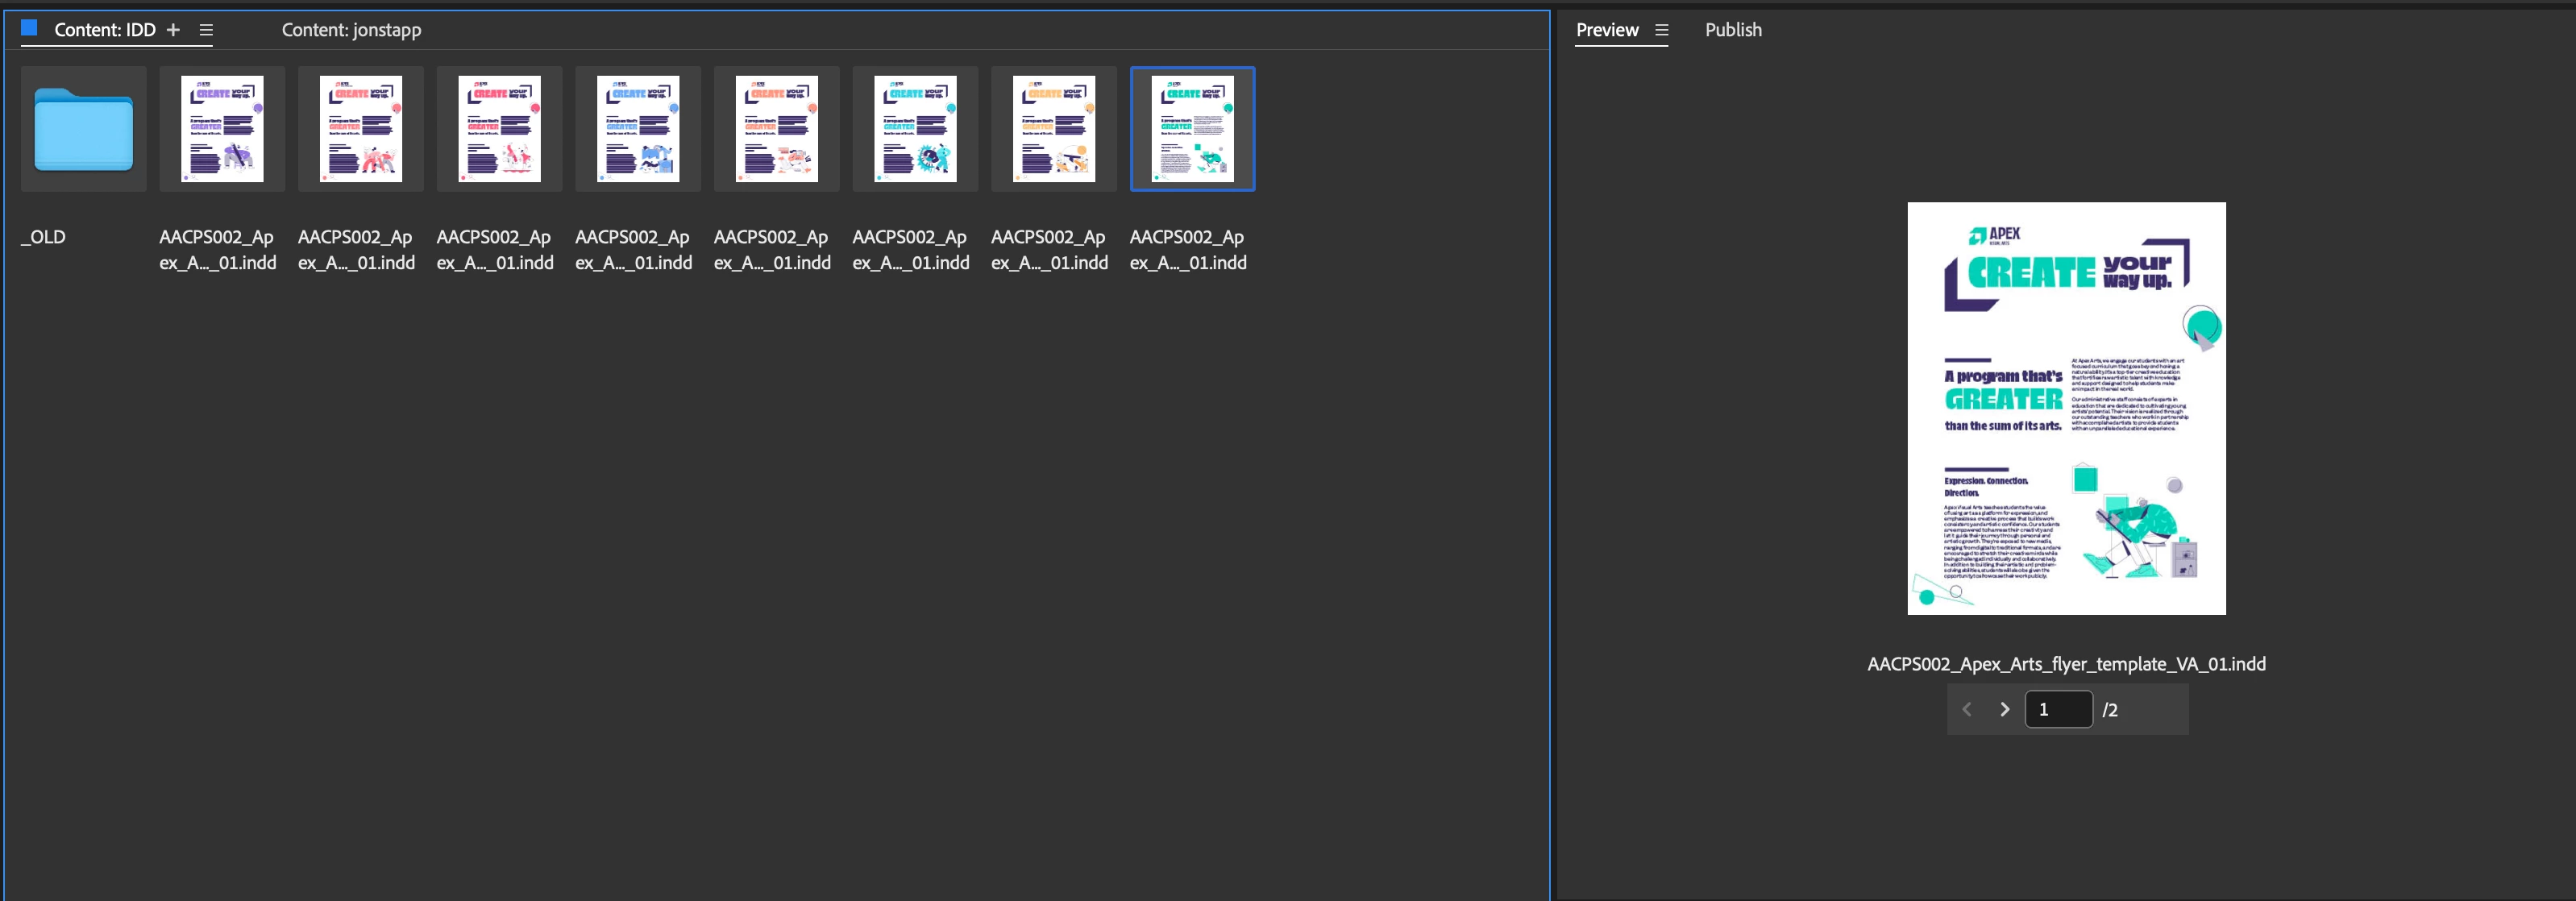
Task: Click the blue square Content panel icon
Action: (x=29, y=28)
